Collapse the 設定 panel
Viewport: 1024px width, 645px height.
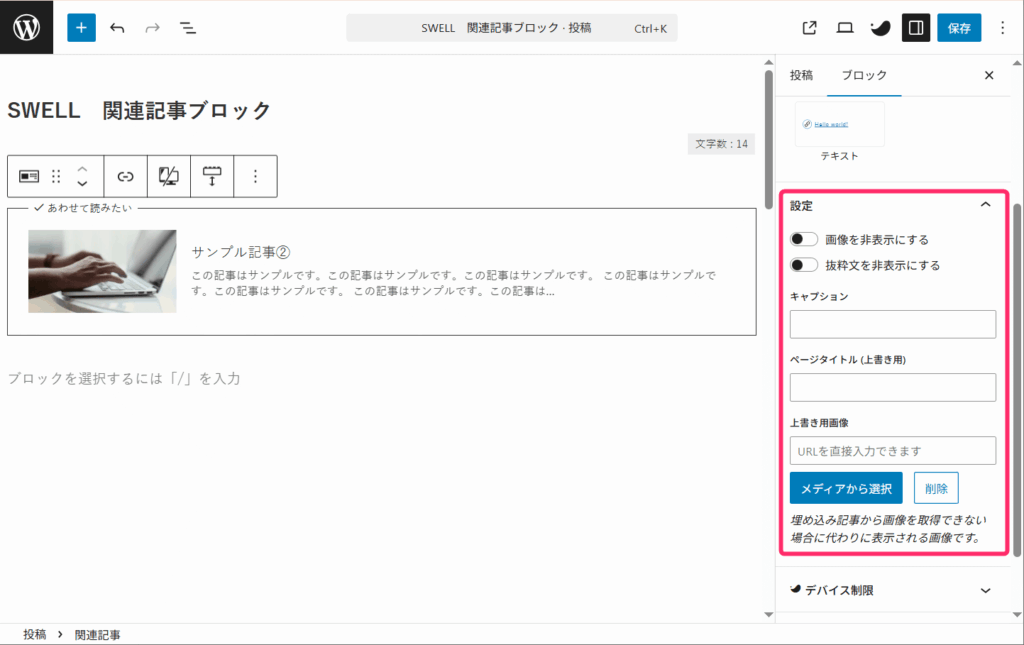985,205
